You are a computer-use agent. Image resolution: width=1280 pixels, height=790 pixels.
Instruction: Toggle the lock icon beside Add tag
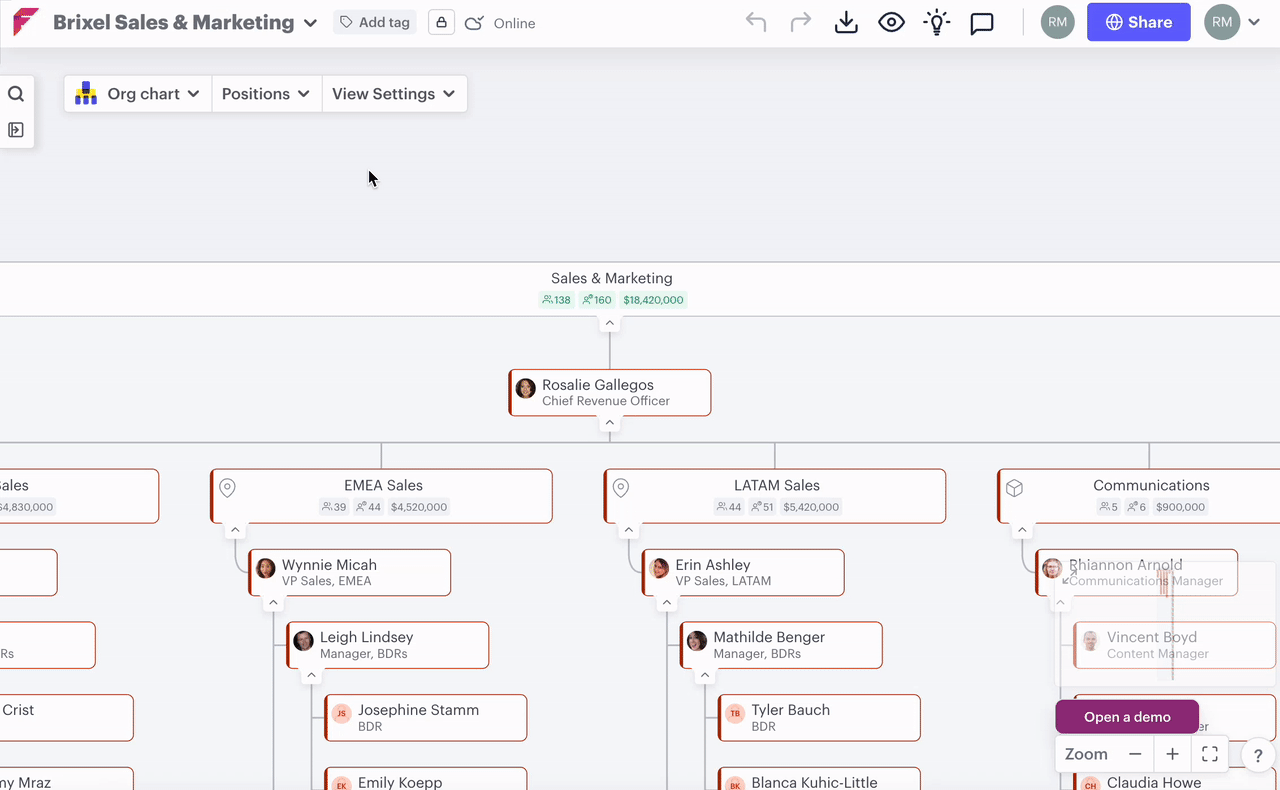(441, 22)
